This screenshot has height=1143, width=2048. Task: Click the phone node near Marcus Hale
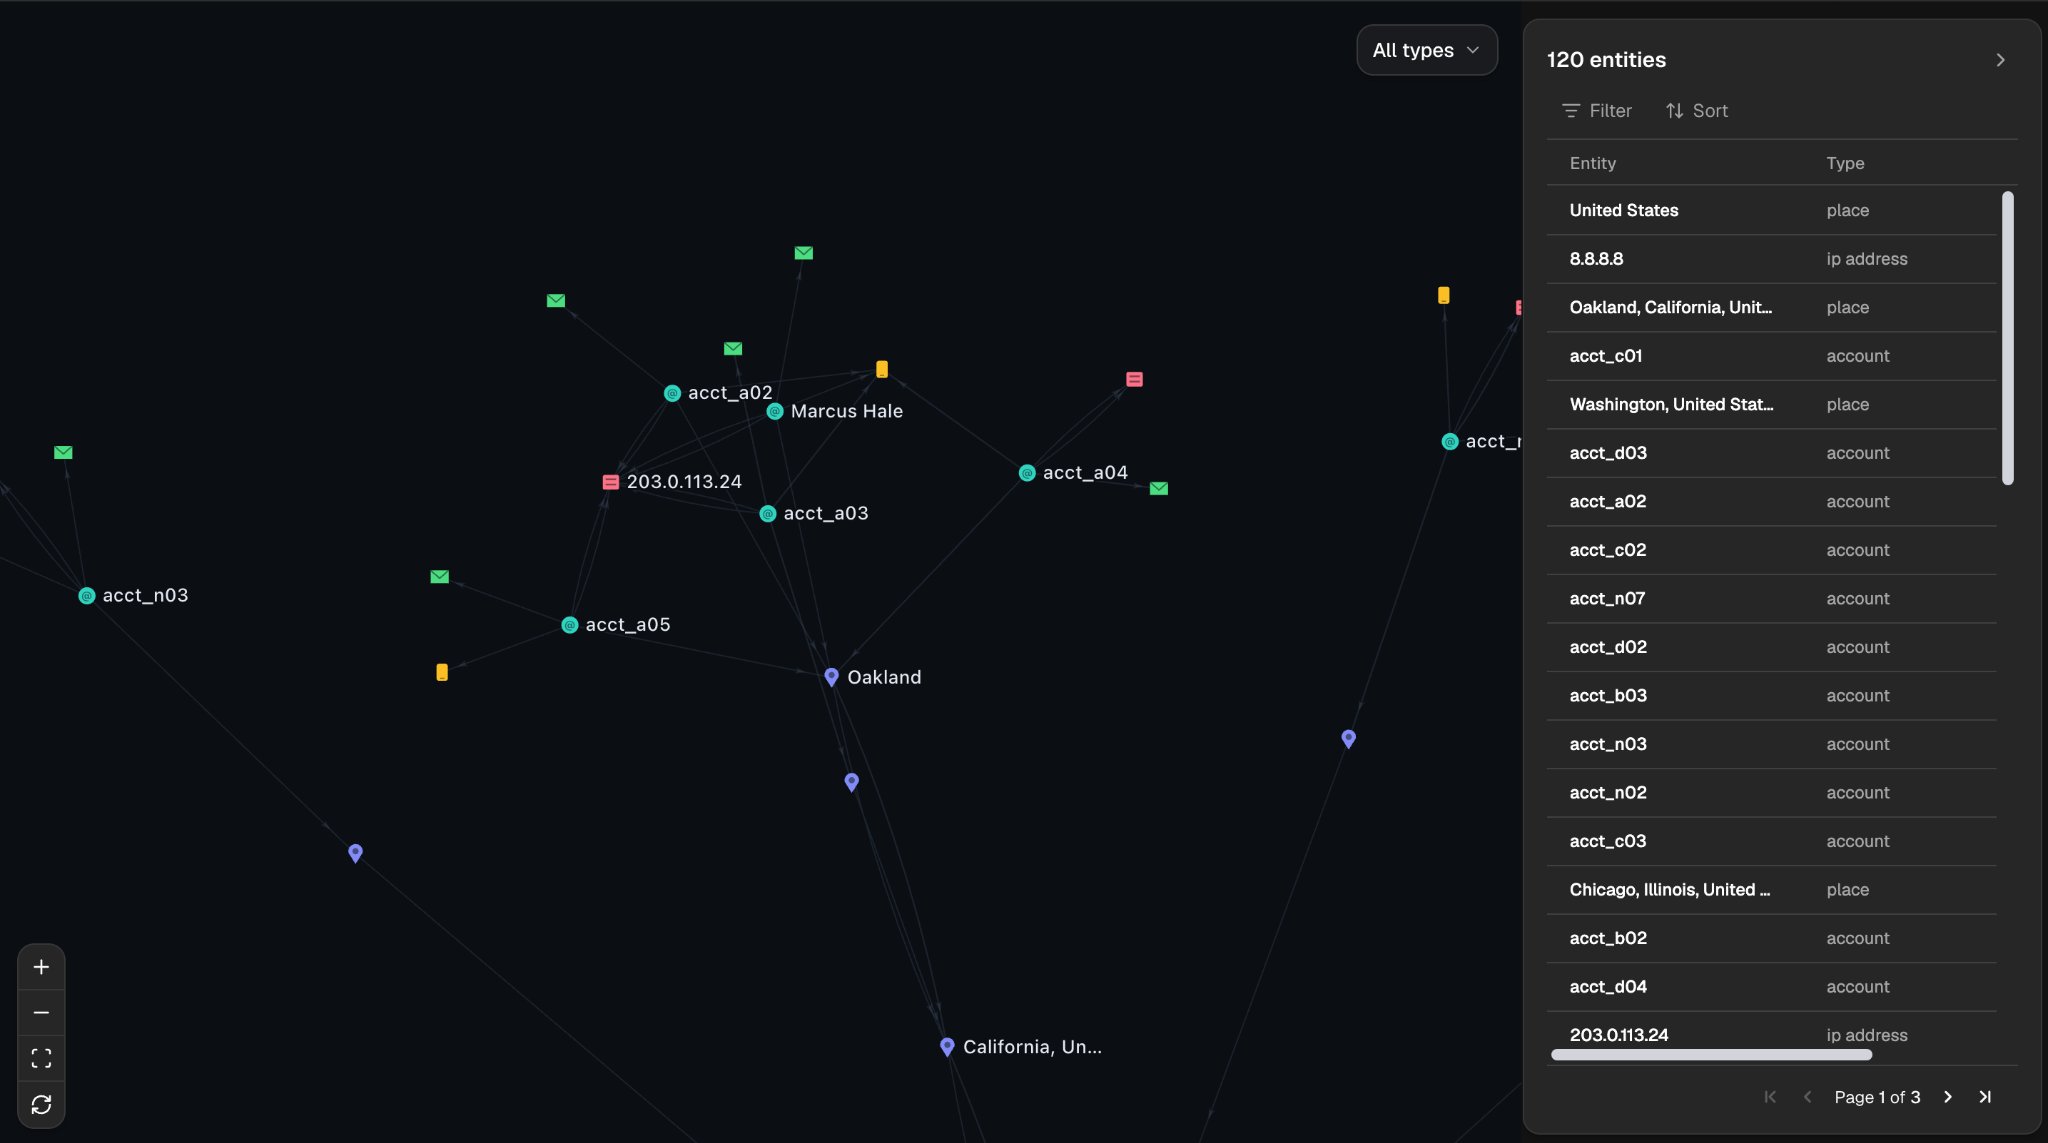(x=882, y=369)
